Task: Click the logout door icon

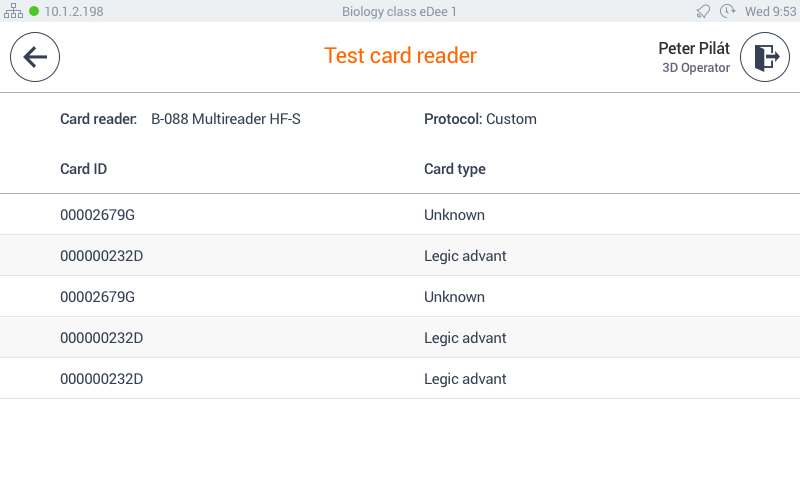Action: click(x=765, y=57)
